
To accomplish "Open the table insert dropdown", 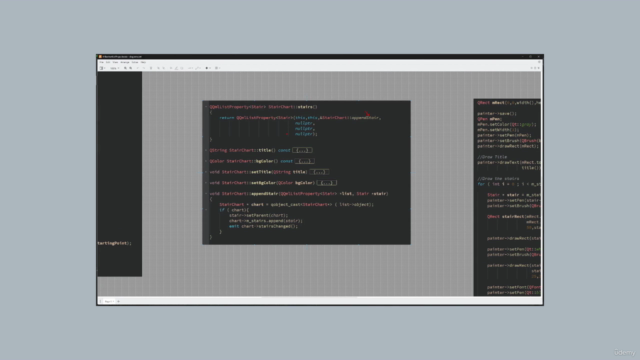I will coord(218,68).
